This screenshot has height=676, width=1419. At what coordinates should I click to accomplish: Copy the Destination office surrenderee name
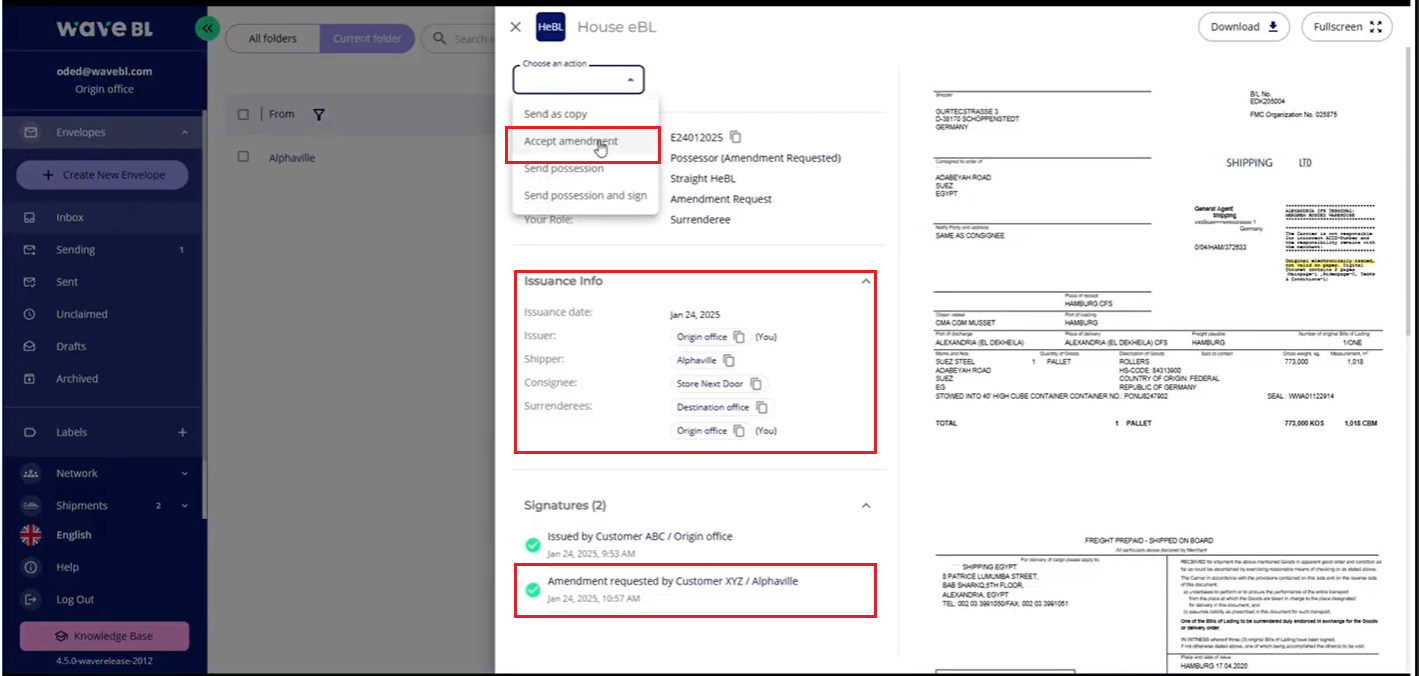pyautogui.click(x=762, y=407)
